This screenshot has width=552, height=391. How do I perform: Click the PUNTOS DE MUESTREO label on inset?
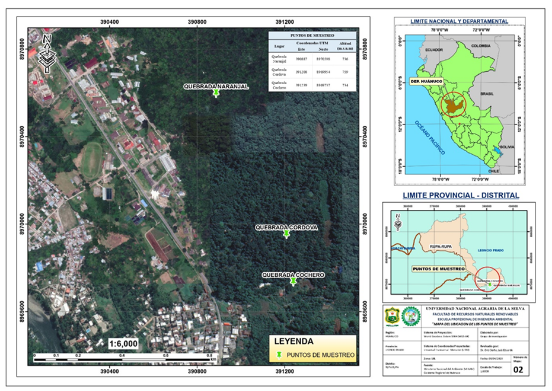click(439, 269)
